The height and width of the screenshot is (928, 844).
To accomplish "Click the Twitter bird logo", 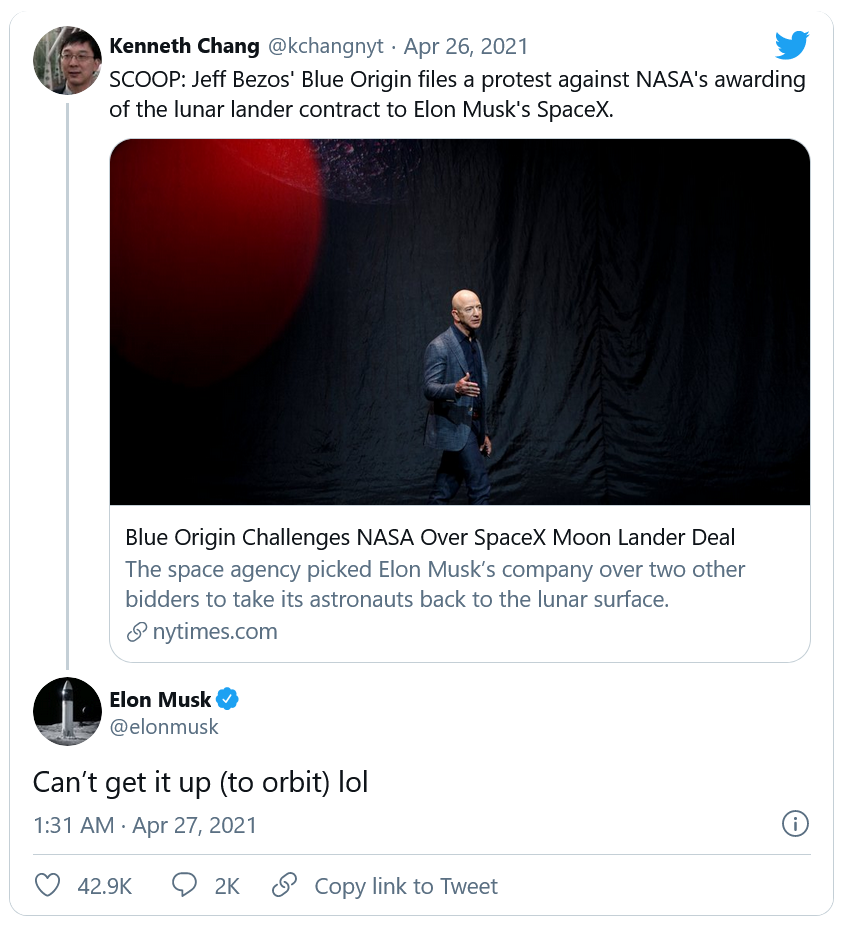I will pyautogui.click(x=791, y=45).
